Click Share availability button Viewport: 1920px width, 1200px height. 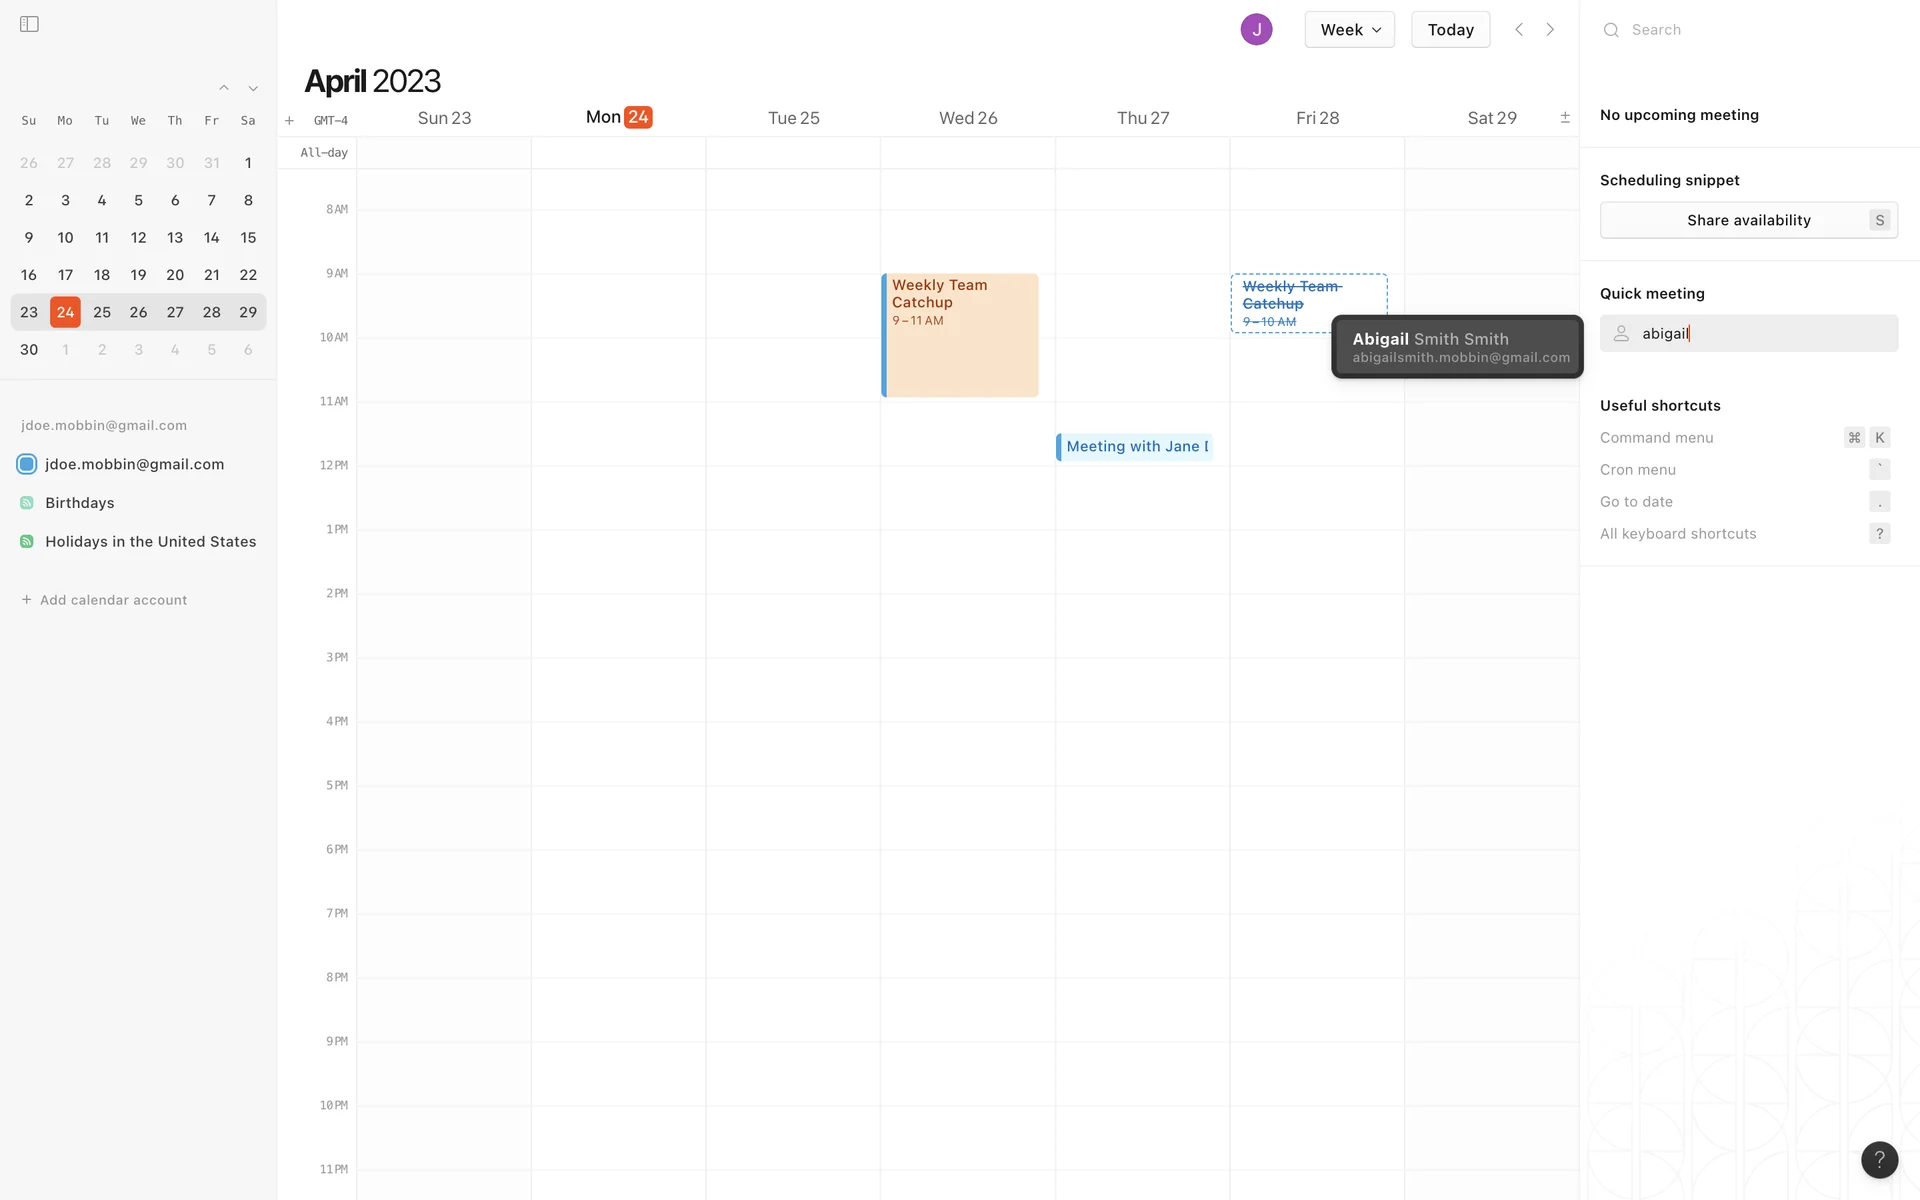coord(1748,220)
